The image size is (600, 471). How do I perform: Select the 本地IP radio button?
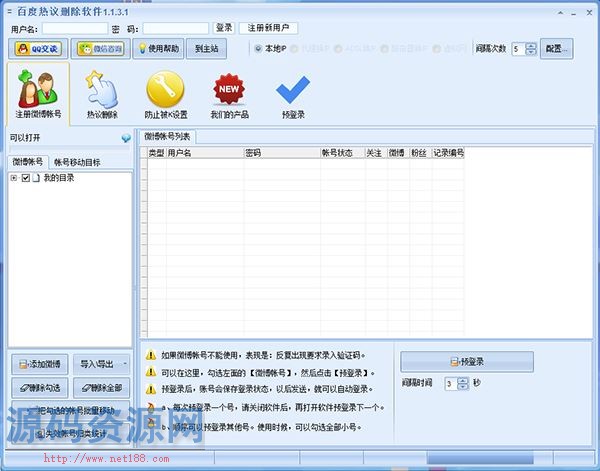tap(258, 49)
